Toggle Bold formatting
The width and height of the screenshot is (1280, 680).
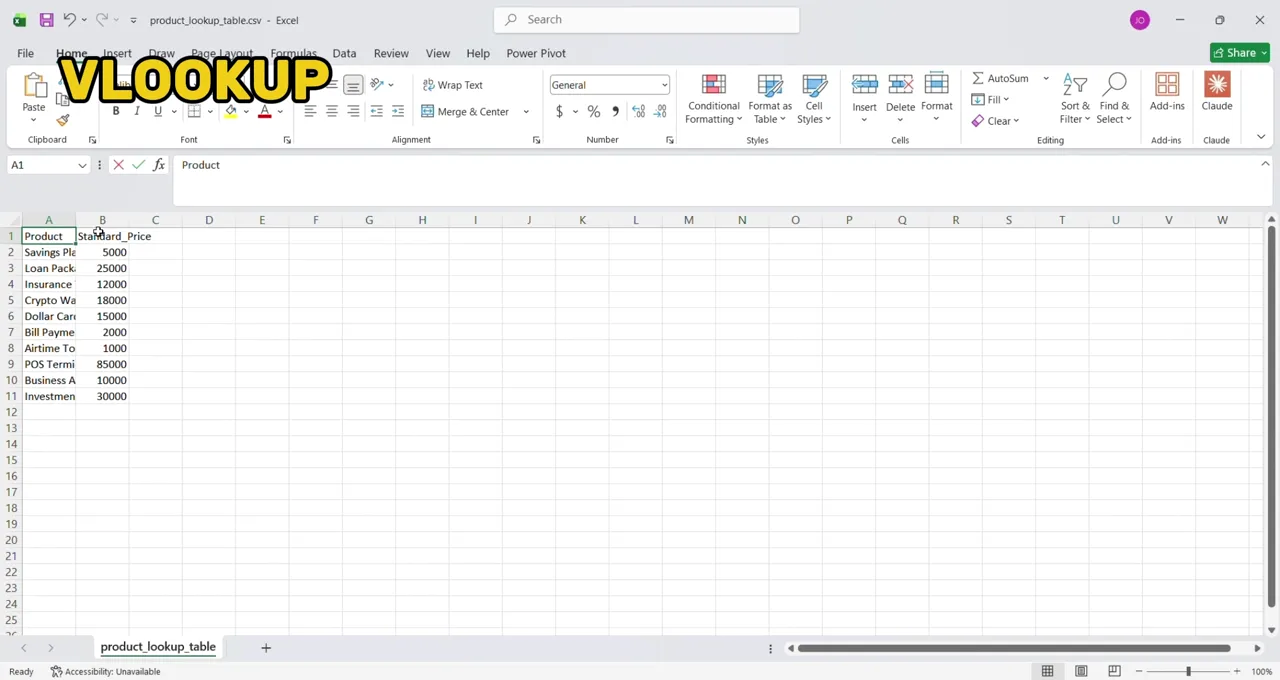point(116,111)
